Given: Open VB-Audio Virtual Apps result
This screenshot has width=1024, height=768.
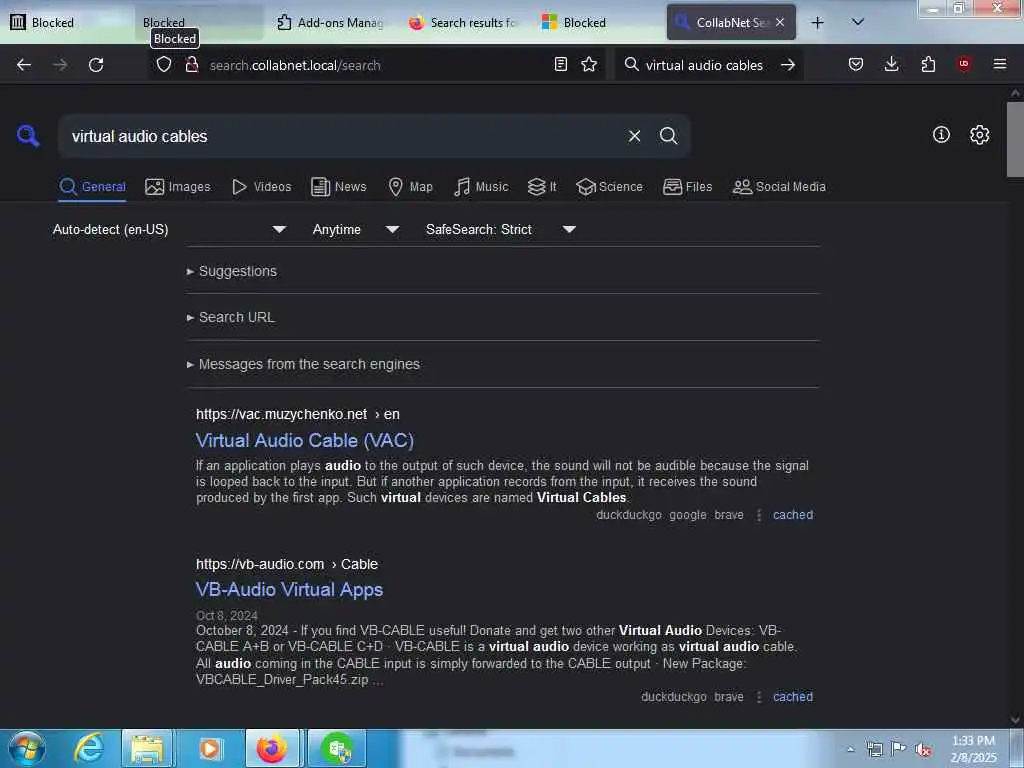Looking at the screenshot, I should [x=289, y=590].
